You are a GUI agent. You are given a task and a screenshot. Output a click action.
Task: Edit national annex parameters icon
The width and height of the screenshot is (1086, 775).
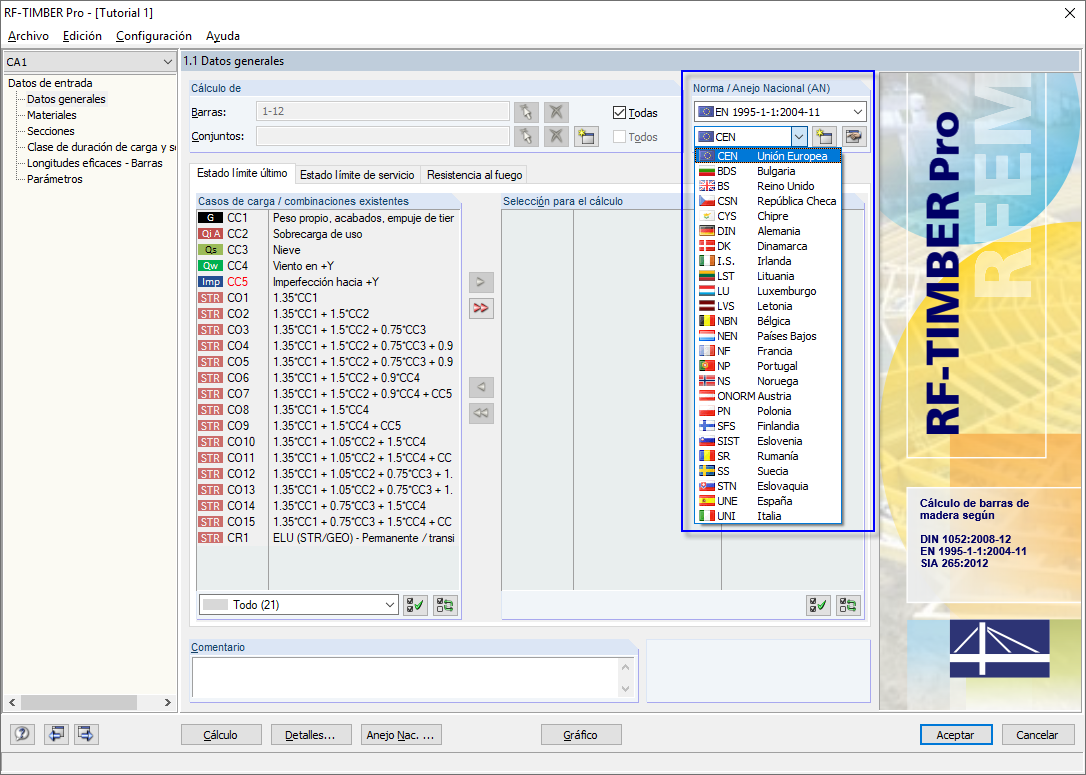coord(854,136)
